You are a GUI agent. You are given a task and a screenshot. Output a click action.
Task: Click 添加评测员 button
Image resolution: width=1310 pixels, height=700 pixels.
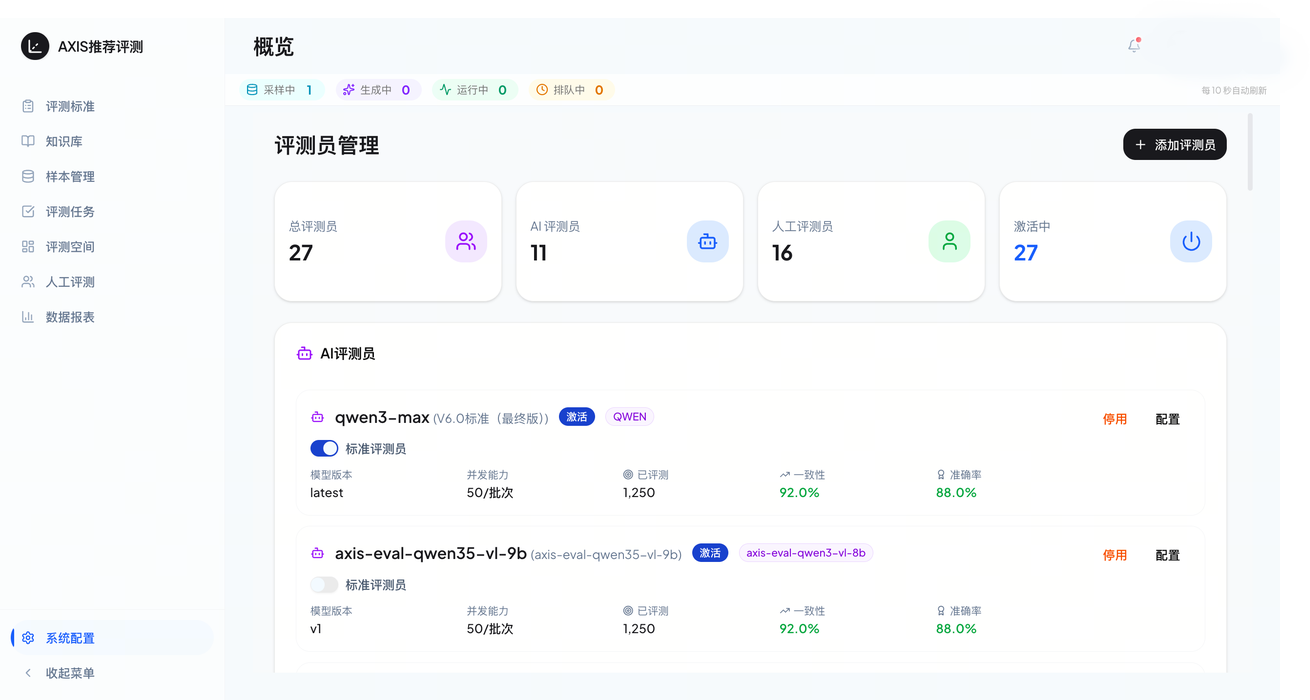[x=1175, y=145]
